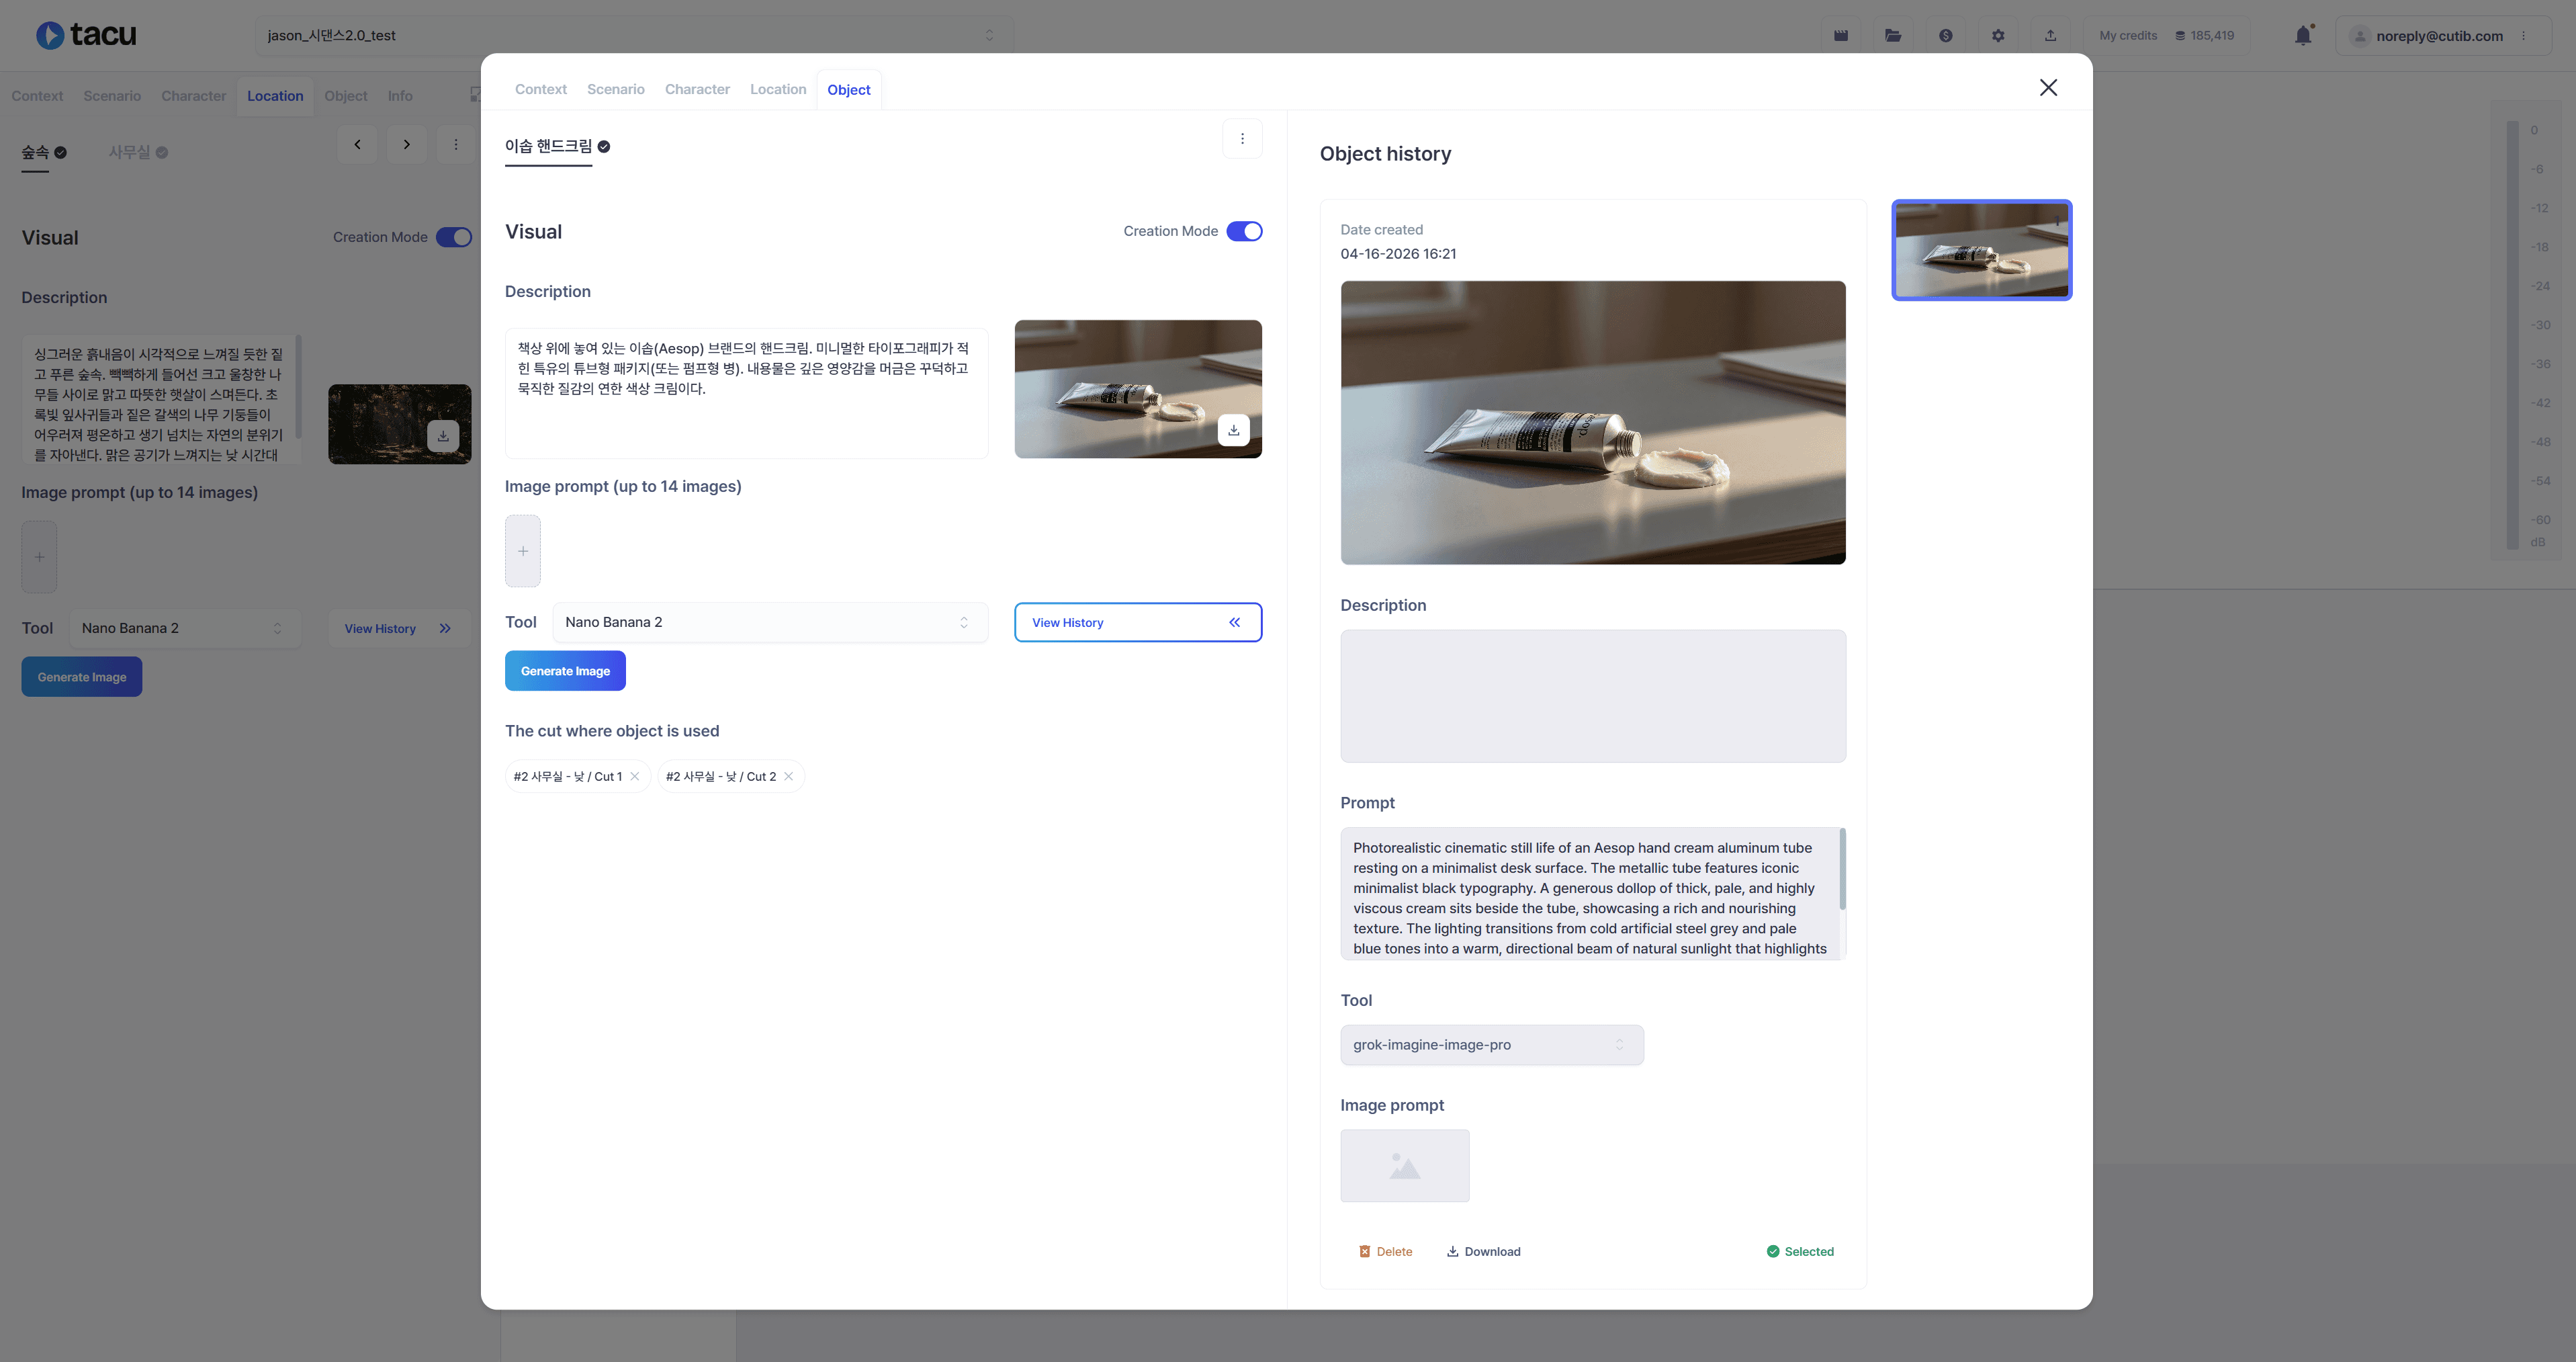Expand View History in background Location panel
Image resolution: width=2576 pixels, height=1362 pixels.
tap(399, 628)
